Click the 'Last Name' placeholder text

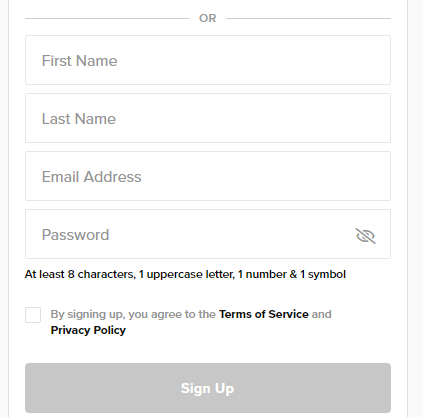79,119
